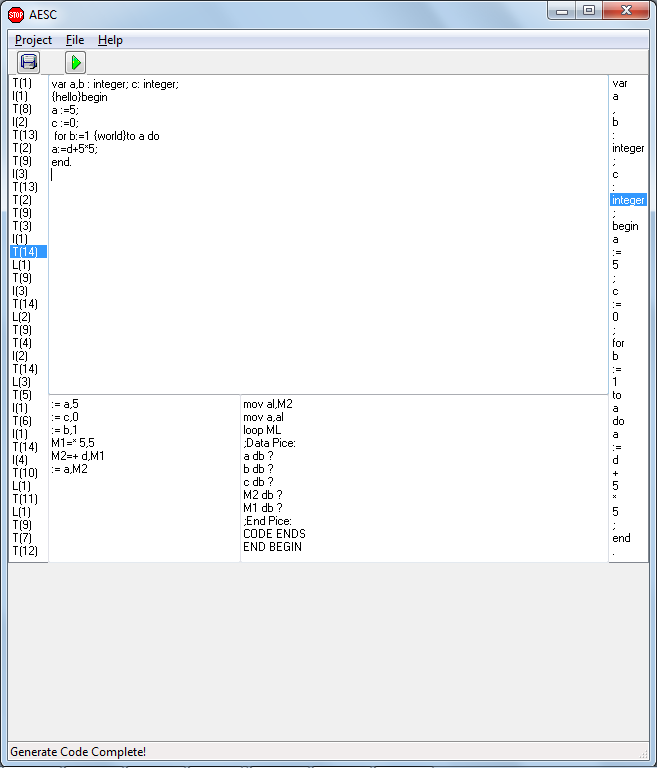The width and height of the screenshot is (657, 768).
Task: Select L(3) in the left token list
Action: click(22, 382)
